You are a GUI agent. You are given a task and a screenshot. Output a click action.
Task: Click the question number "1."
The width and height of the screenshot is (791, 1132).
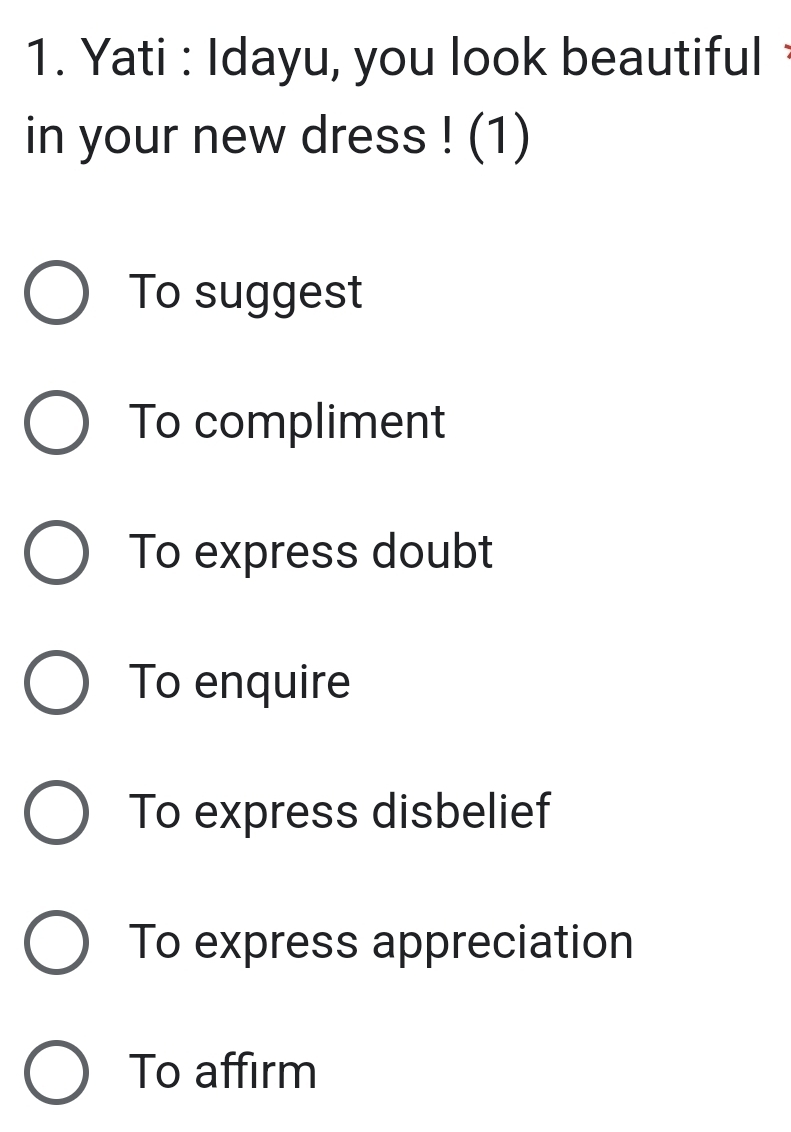click(44, 60)
